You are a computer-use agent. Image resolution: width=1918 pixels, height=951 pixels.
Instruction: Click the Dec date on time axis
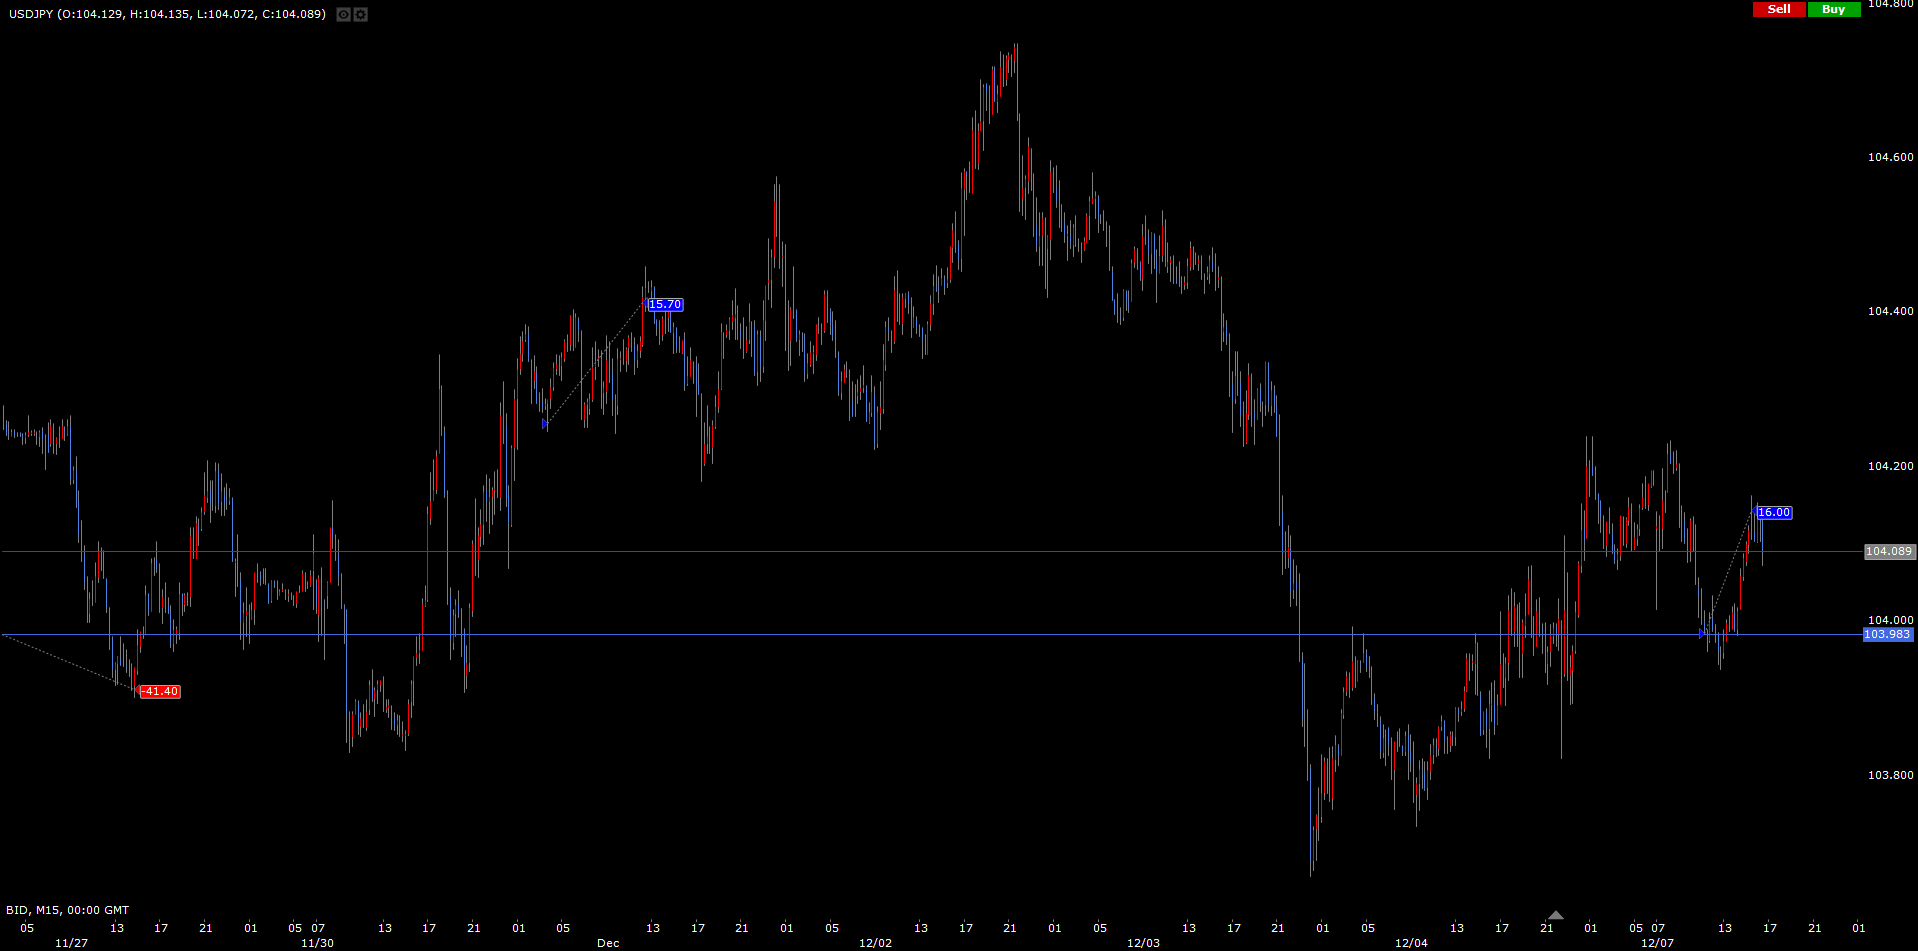[608, 943]
